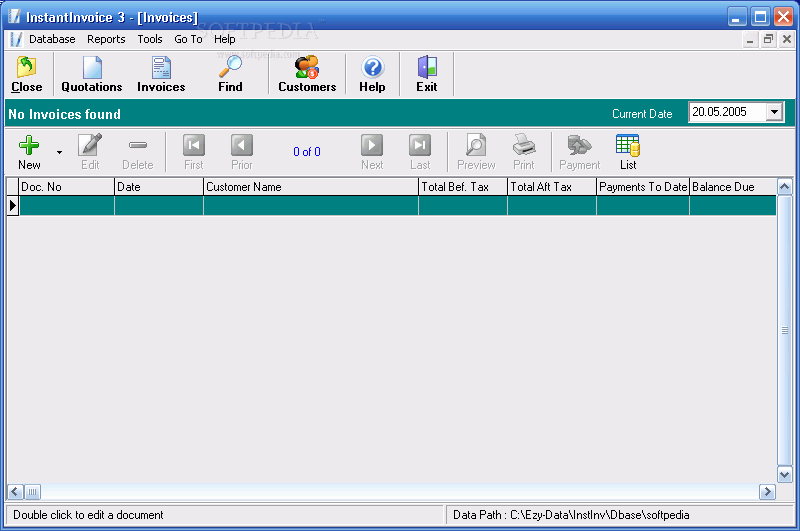The image size is (800, 531).
Task: Click the document icon beside Database menu
Action: tap(16, 39)
